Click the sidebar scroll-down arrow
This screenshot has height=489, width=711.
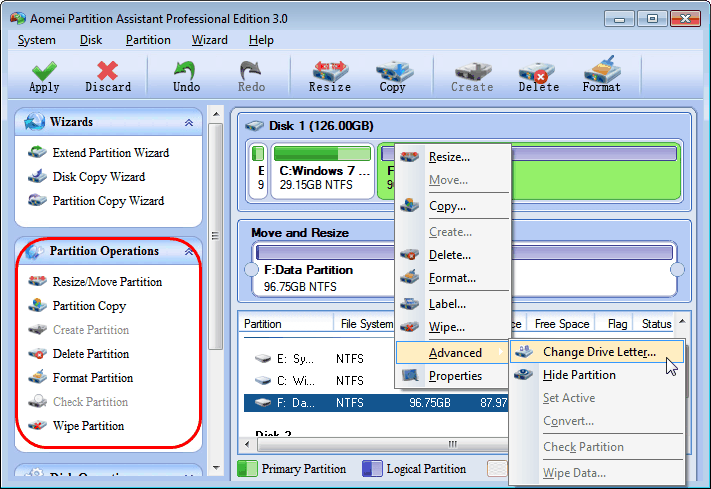(x=216, y=468)
